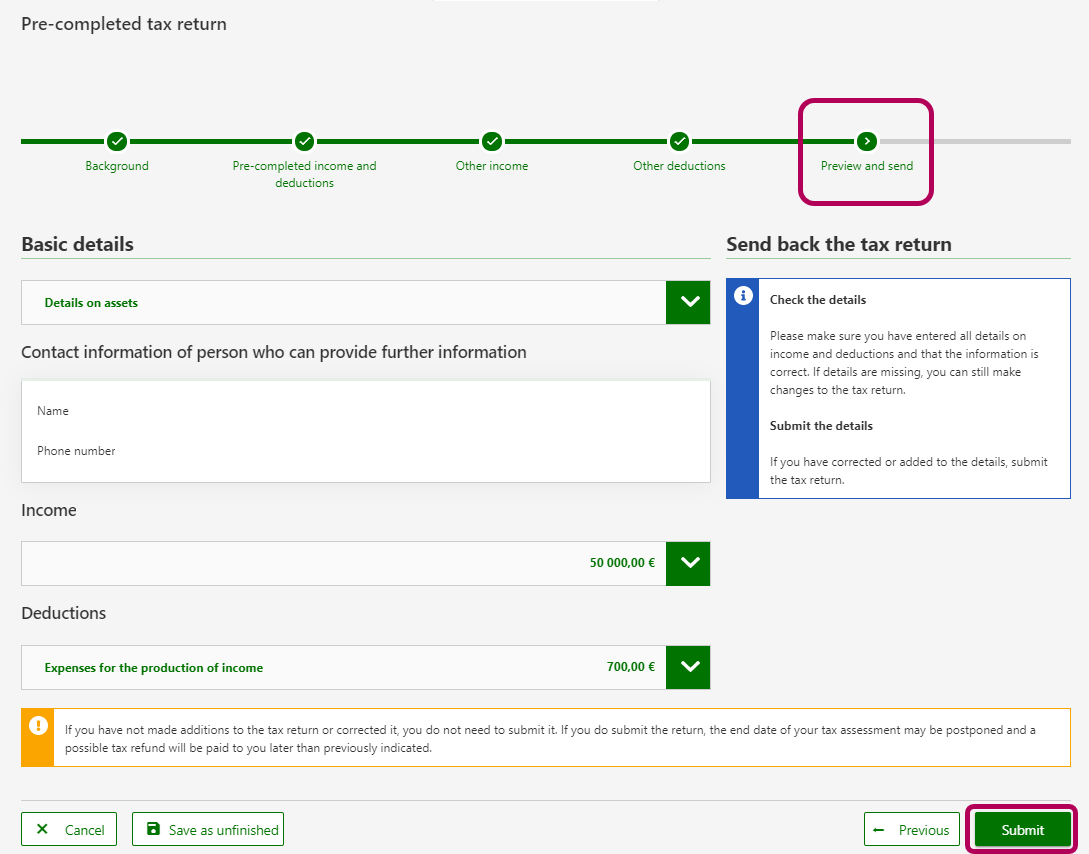Go to the Background step label
The width and height of the screenshot is (1089, 854).
pyautogui.click(x=117, y=166)
